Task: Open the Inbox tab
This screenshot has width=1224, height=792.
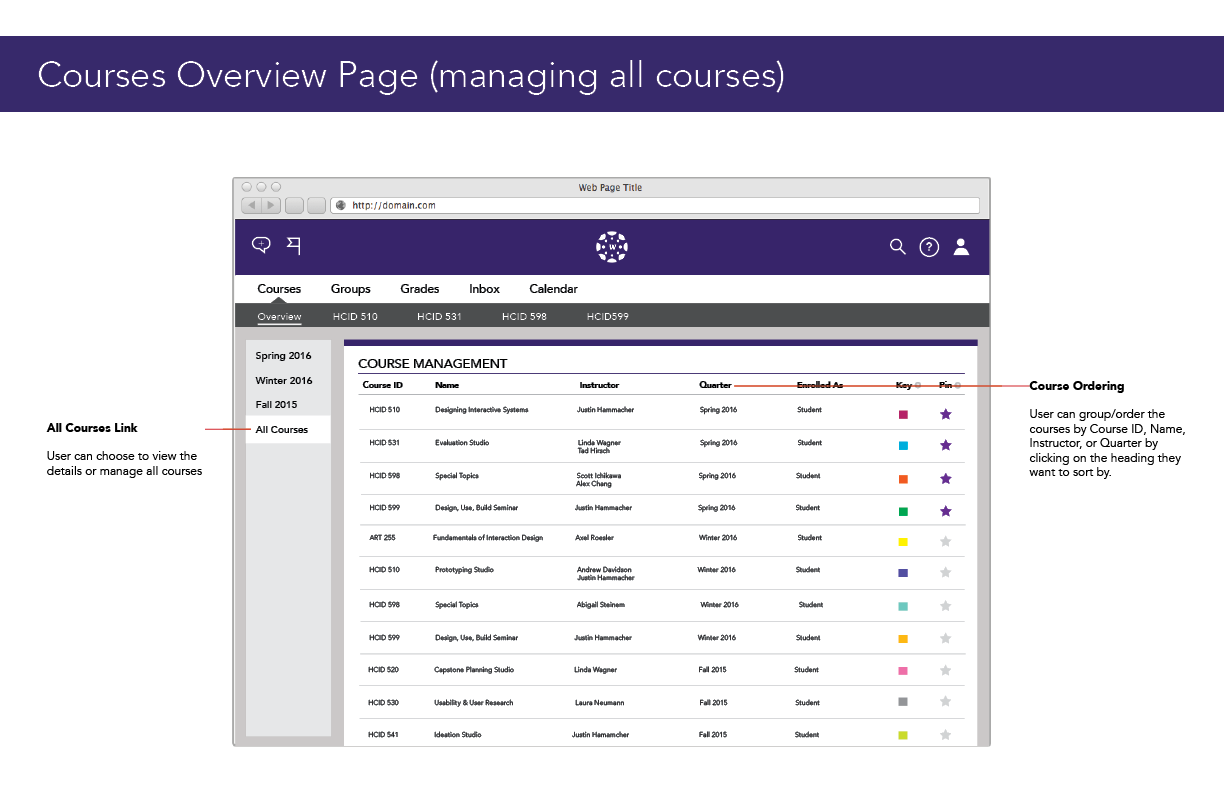Action: (x=485, y=289)
